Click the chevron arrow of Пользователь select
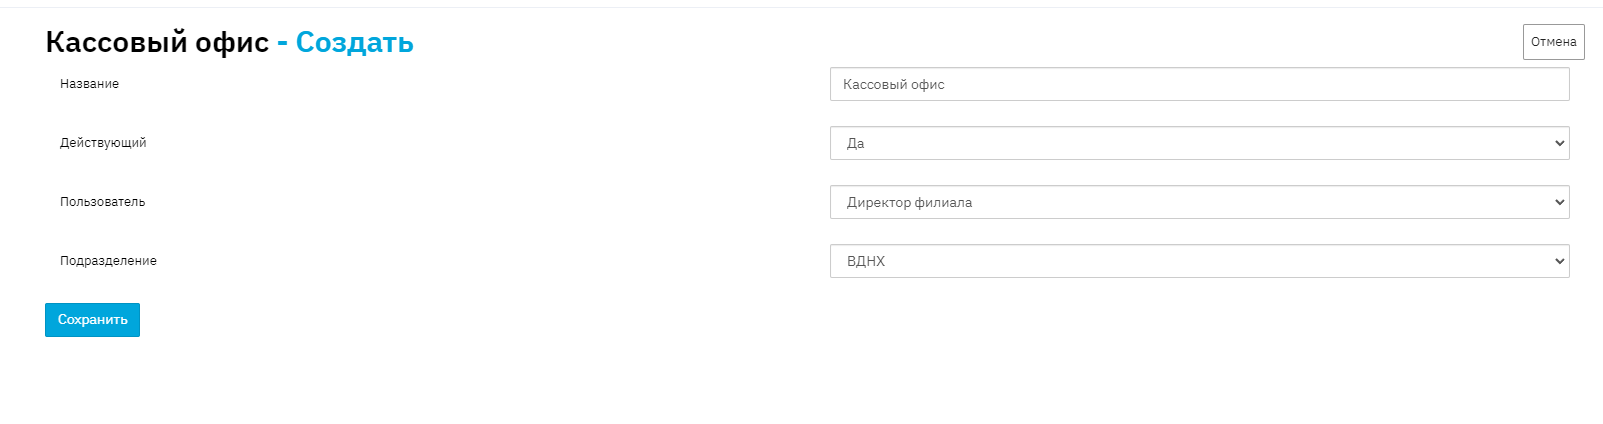 pyautogui.click(x=1558, y=202)
